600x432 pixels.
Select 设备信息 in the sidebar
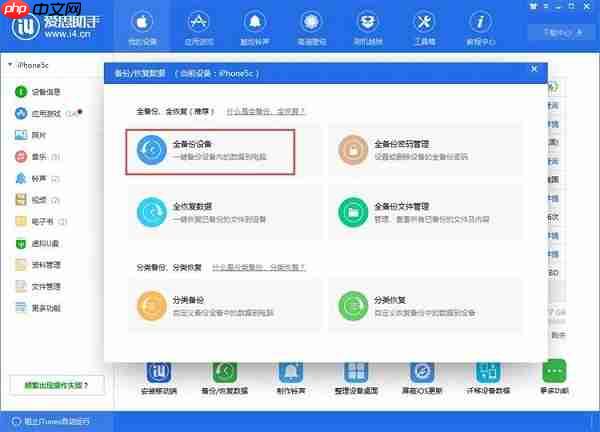click(38, 92)
